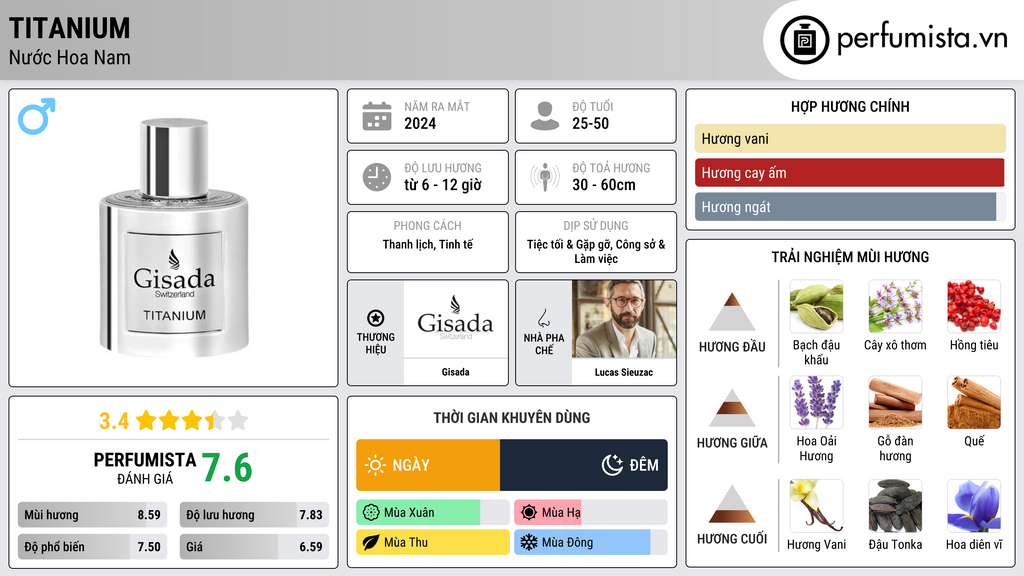This screenshot has width=1024, height=576.
Task: Click the Trải nghiệm mùi hương heading
Action: [850, 257]
